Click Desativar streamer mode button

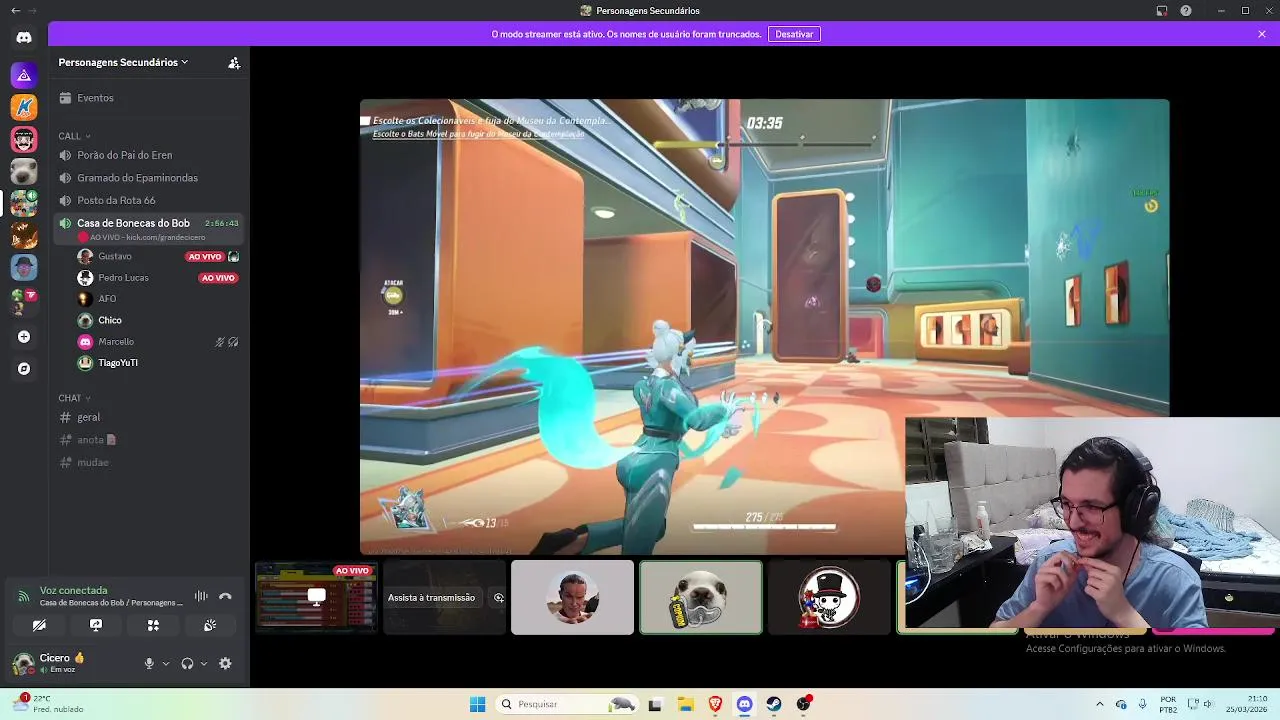click(x=794, y=34)
